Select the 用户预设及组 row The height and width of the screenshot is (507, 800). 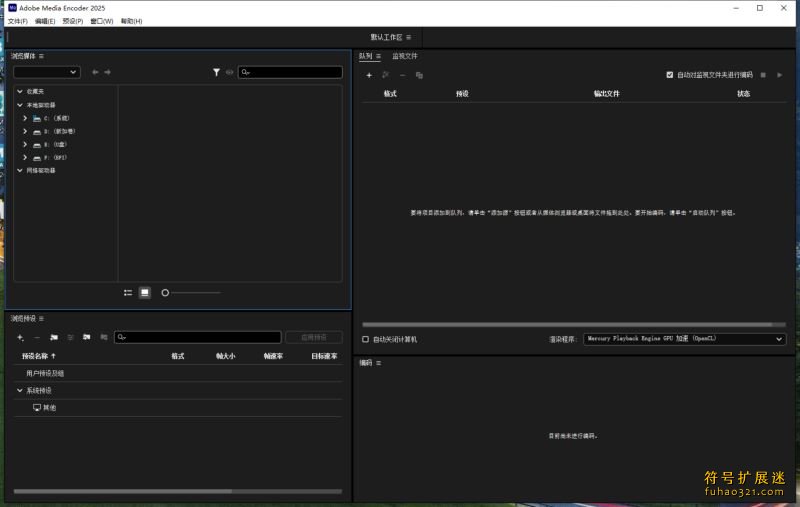(x=178, y=373)
